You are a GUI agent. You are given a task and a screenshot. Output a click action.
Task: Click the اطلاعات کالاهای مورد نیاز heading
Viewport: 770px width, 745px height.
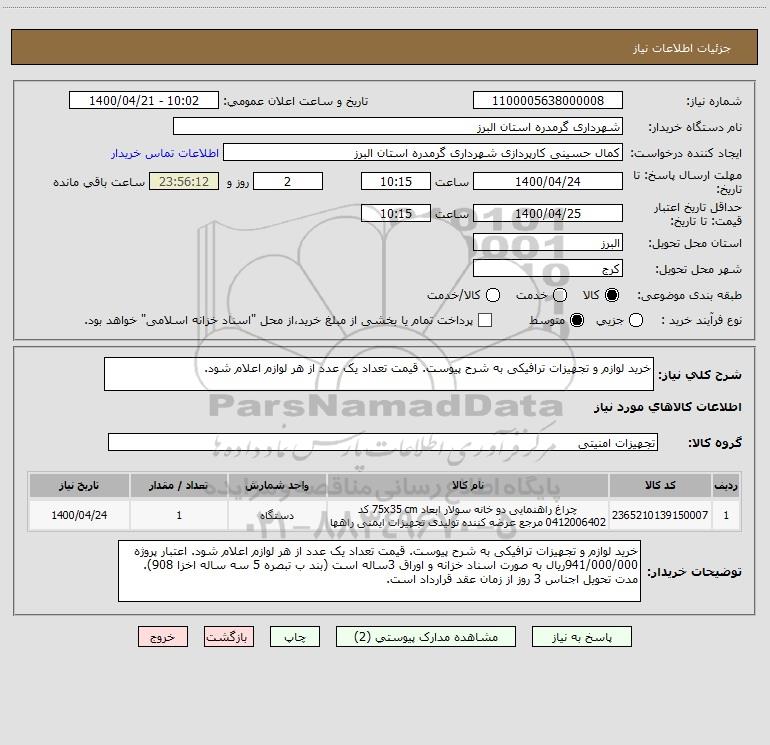(667, 407)
